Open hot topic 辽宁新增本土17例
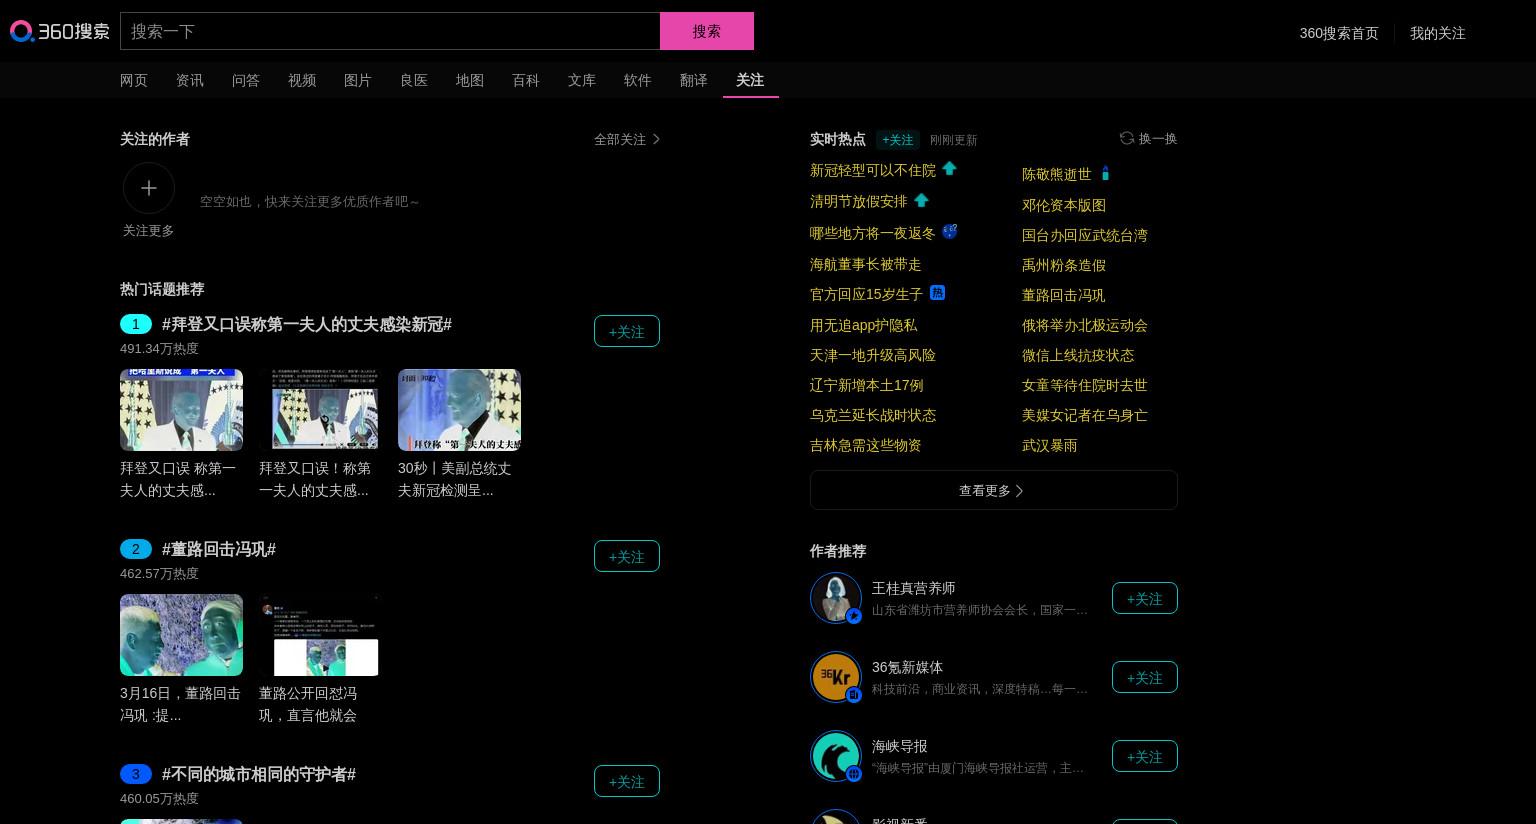This screenshot has width=1536, height=824. (867, 385)
